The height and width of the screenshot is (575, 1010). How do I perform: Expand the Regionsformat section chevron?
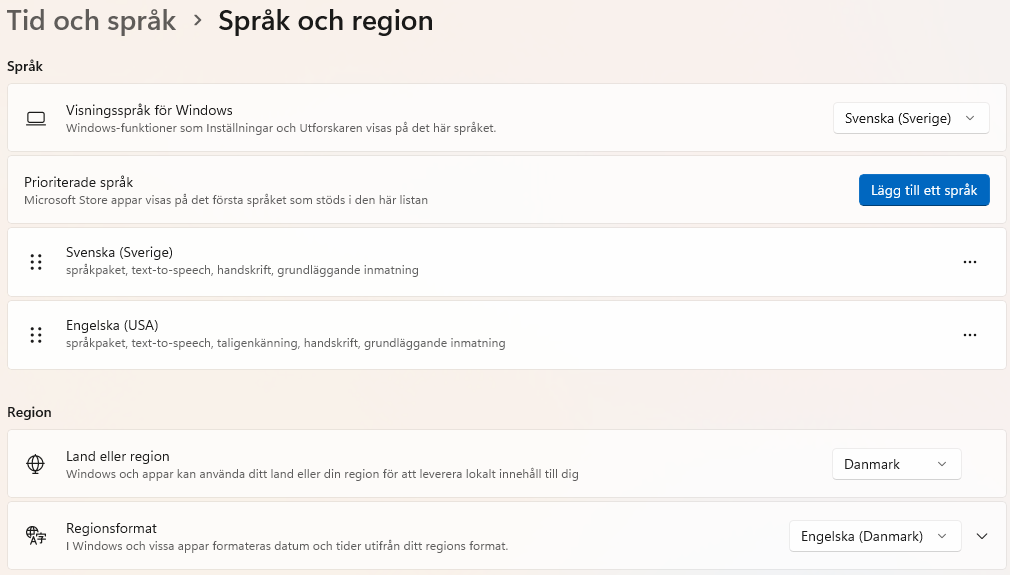982,536
